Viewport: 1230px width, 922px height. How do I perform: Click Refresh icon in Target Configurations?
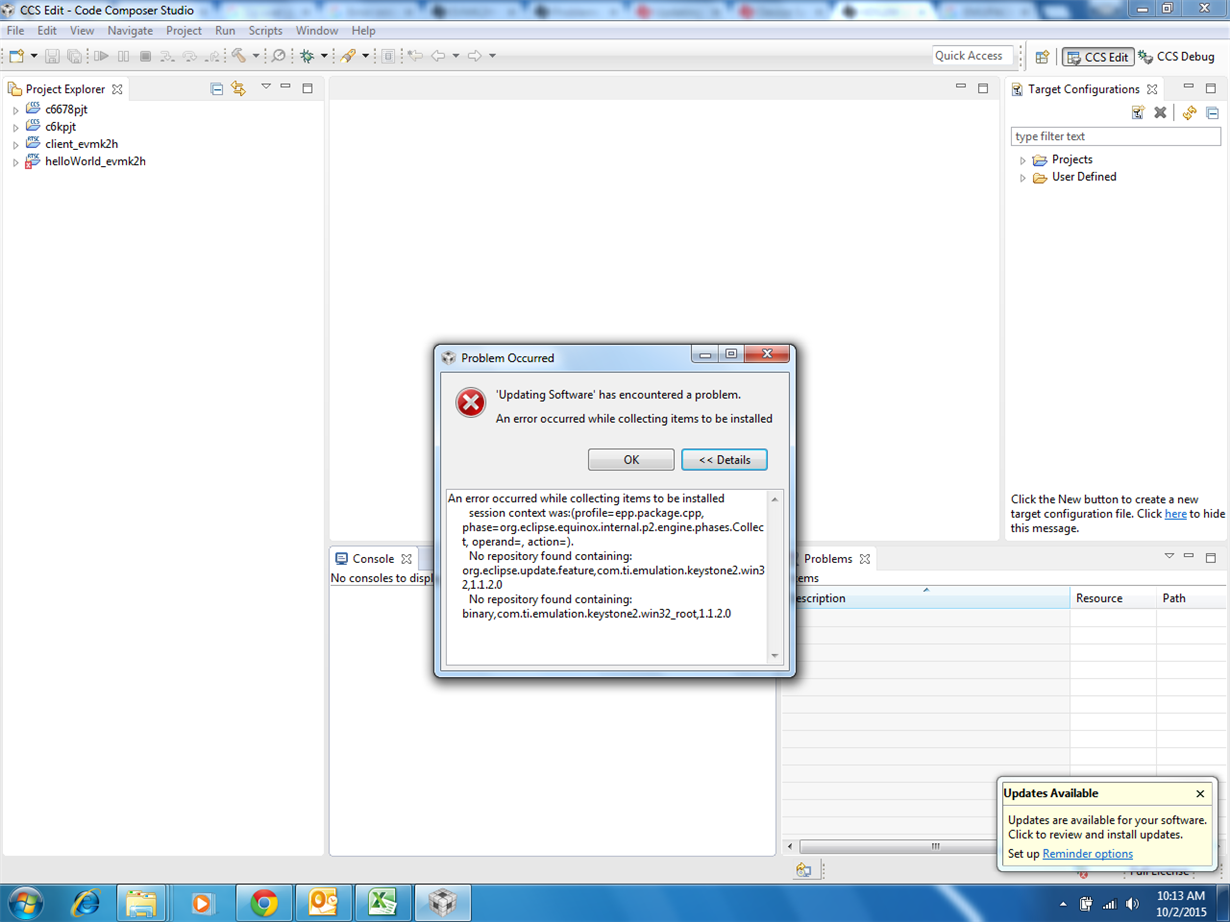coord(1189,113)
